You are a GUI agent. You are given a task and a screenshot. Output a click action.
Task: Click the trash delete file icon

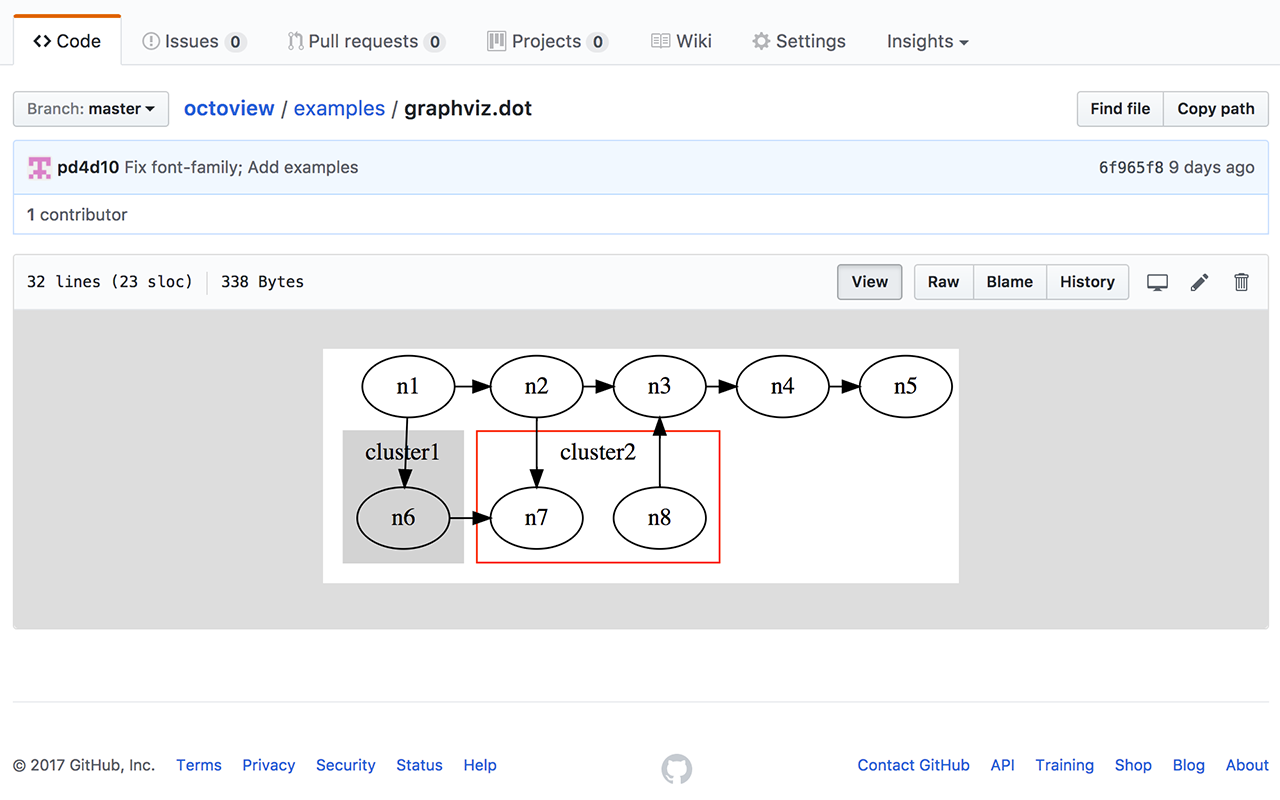1241,282
